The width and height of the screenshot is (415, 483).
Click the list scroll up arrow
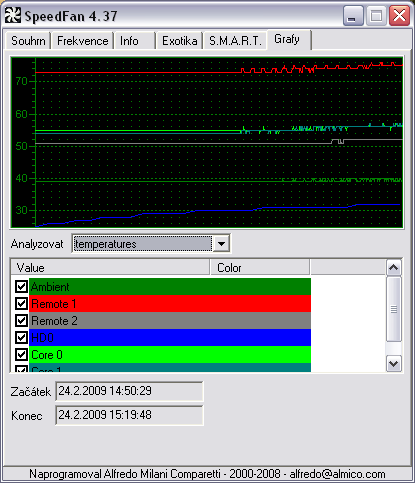tap(394, 267)
